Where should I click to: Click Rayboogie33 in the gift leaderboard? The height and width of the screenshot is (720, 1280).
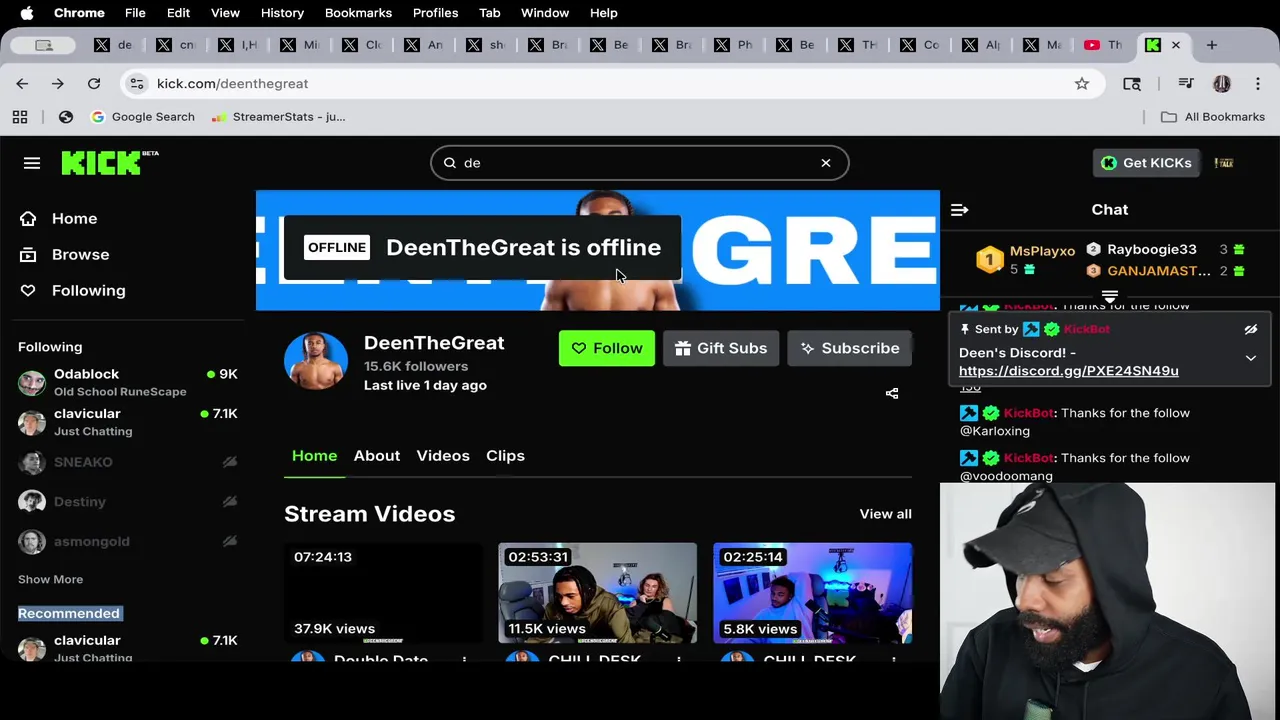1151,250
